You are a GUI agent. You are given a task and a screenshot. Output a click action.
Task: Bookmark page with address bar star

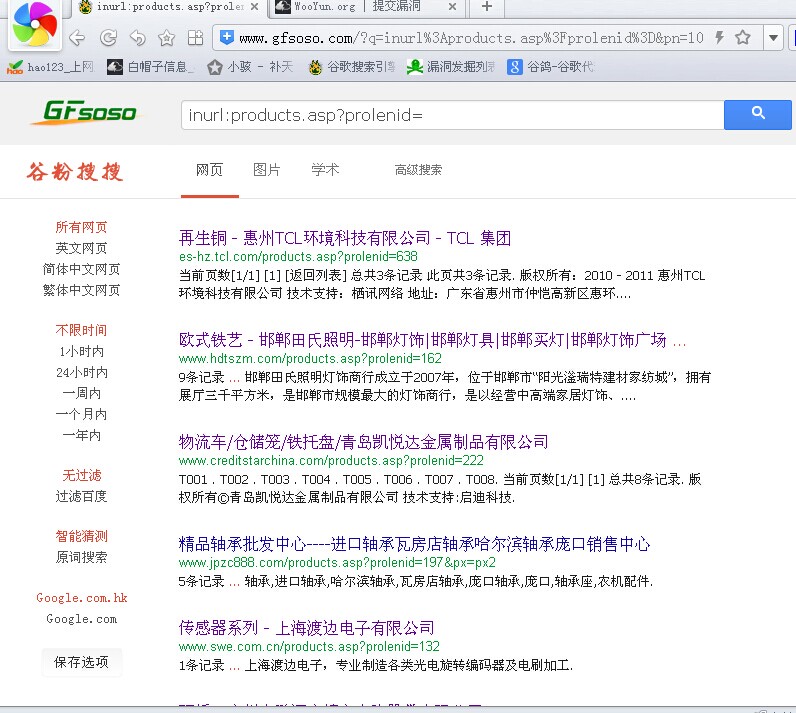pyautogui.click(x=743, y=37)
